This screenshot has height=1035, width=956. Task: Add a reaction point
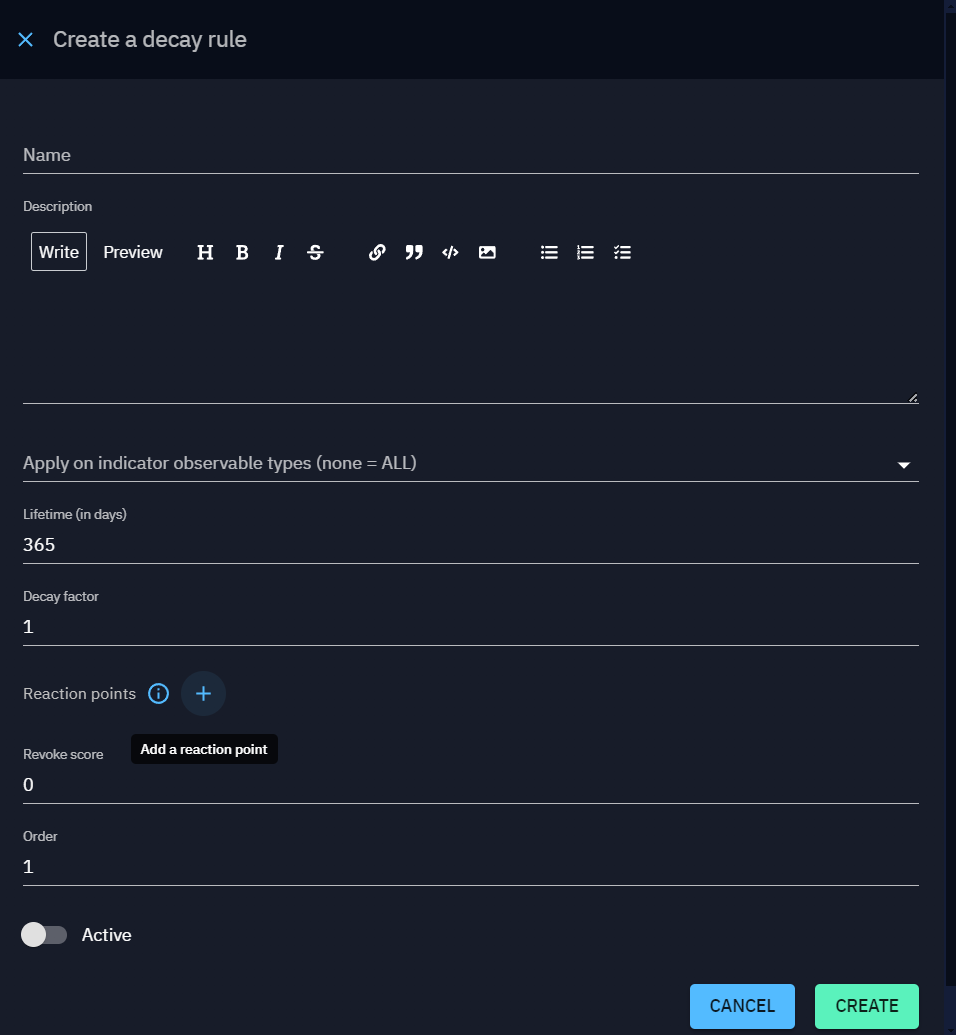(x=203, y=693)
